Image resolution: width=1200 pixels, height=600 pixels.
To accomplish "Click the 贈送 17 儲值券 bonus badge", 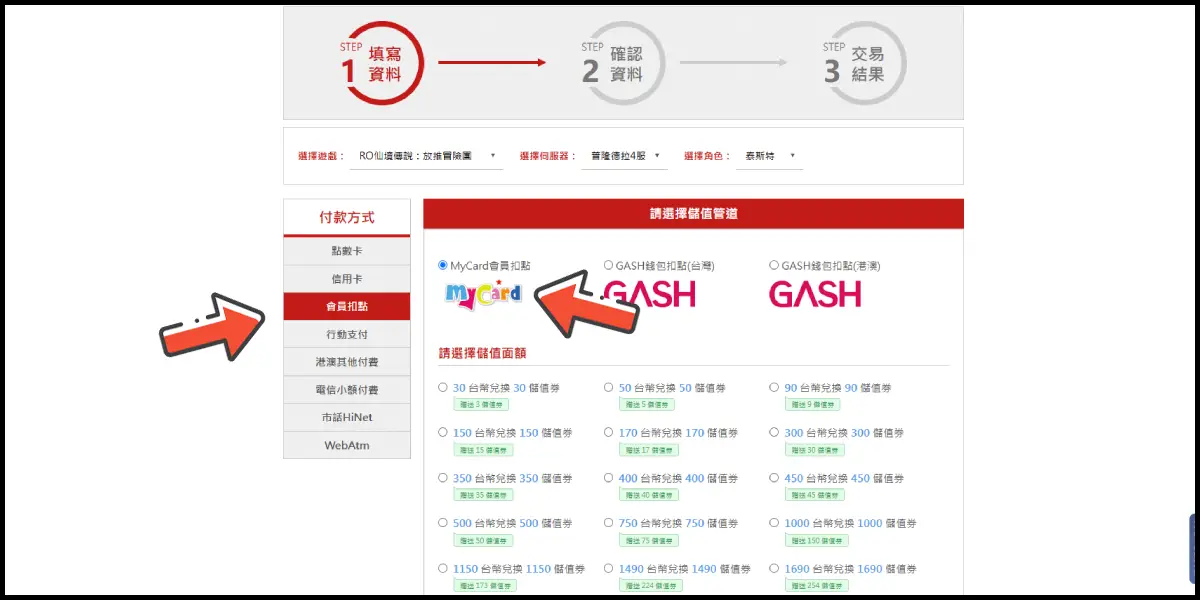I will (649, 450).
